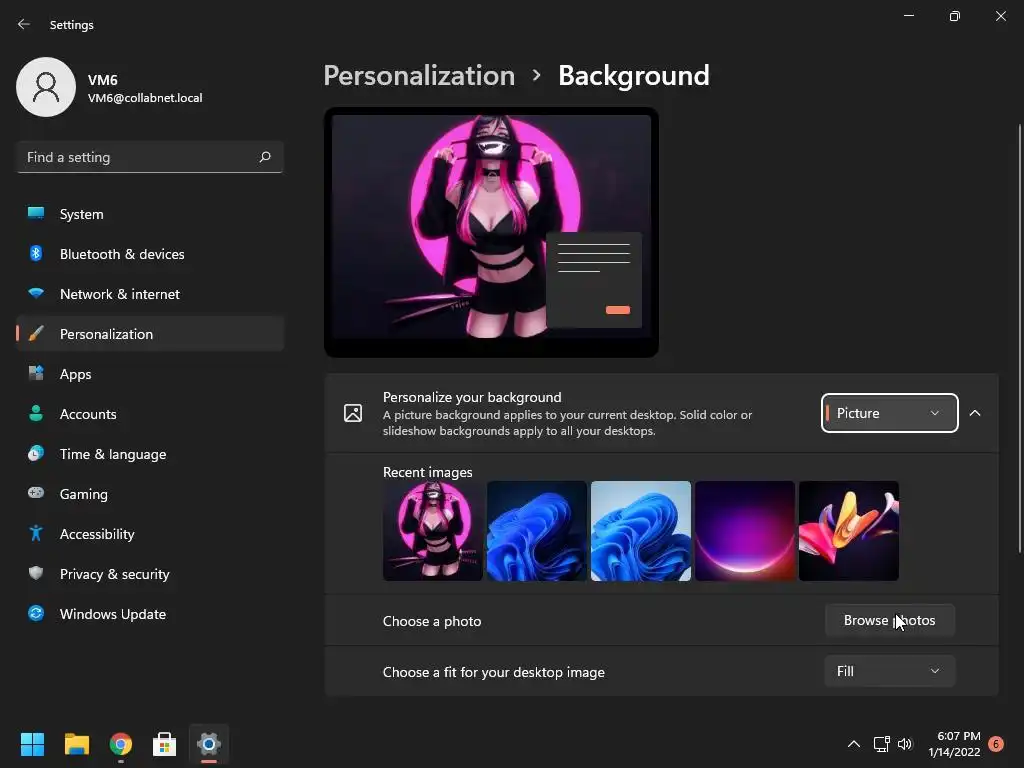Open System settings

tap(150, 214)
